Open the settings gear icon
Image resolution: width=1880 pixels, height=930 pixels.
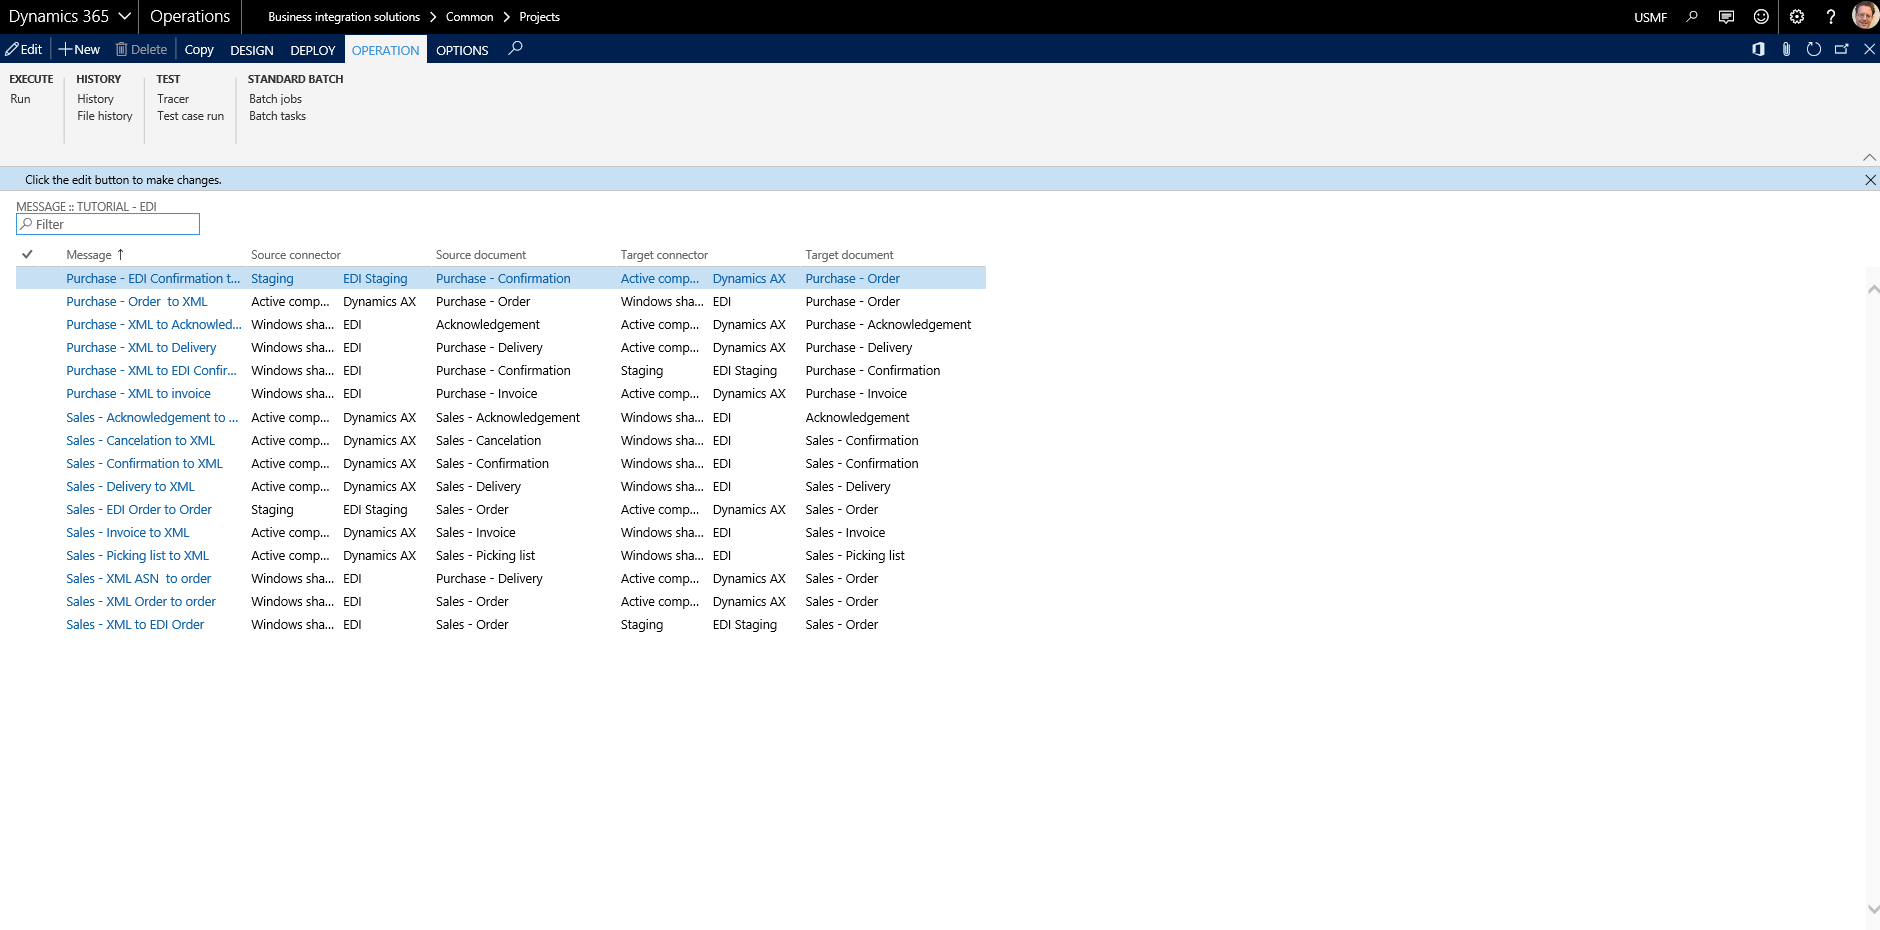(1797, 17)
